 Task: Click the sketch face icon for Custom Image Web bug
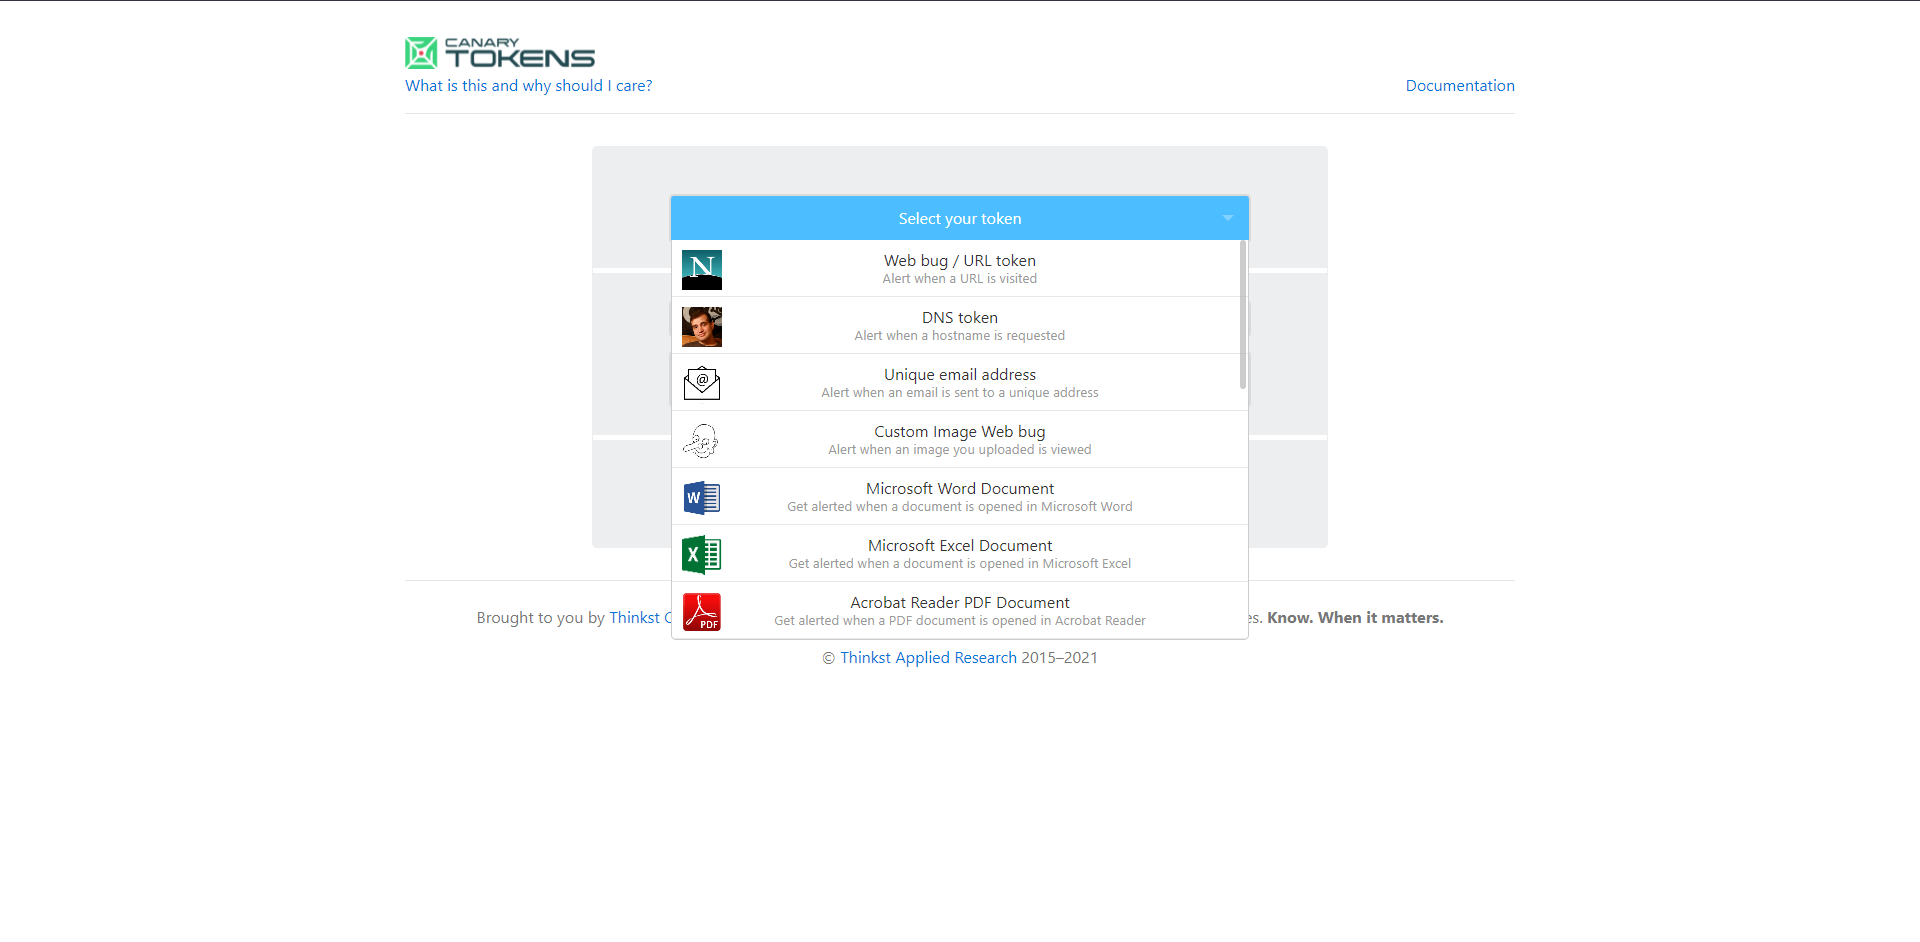point(702,441)
